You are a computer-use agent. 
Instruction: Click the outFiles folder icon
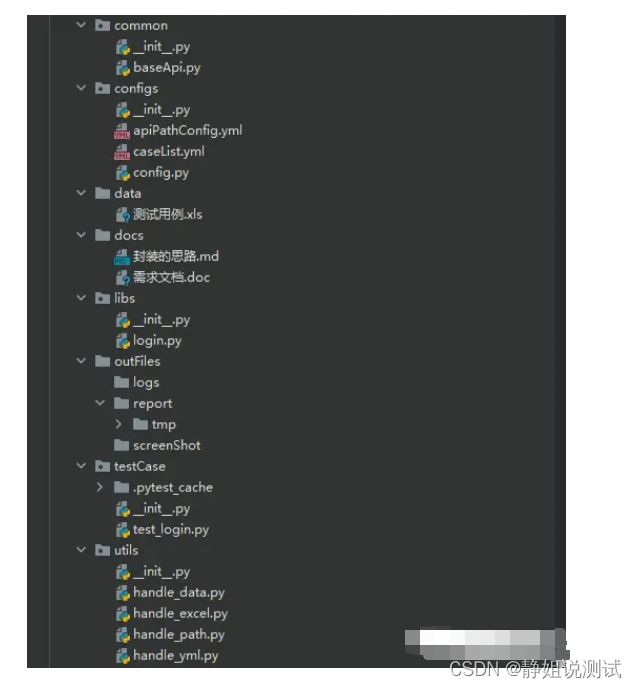coord(102,362)
